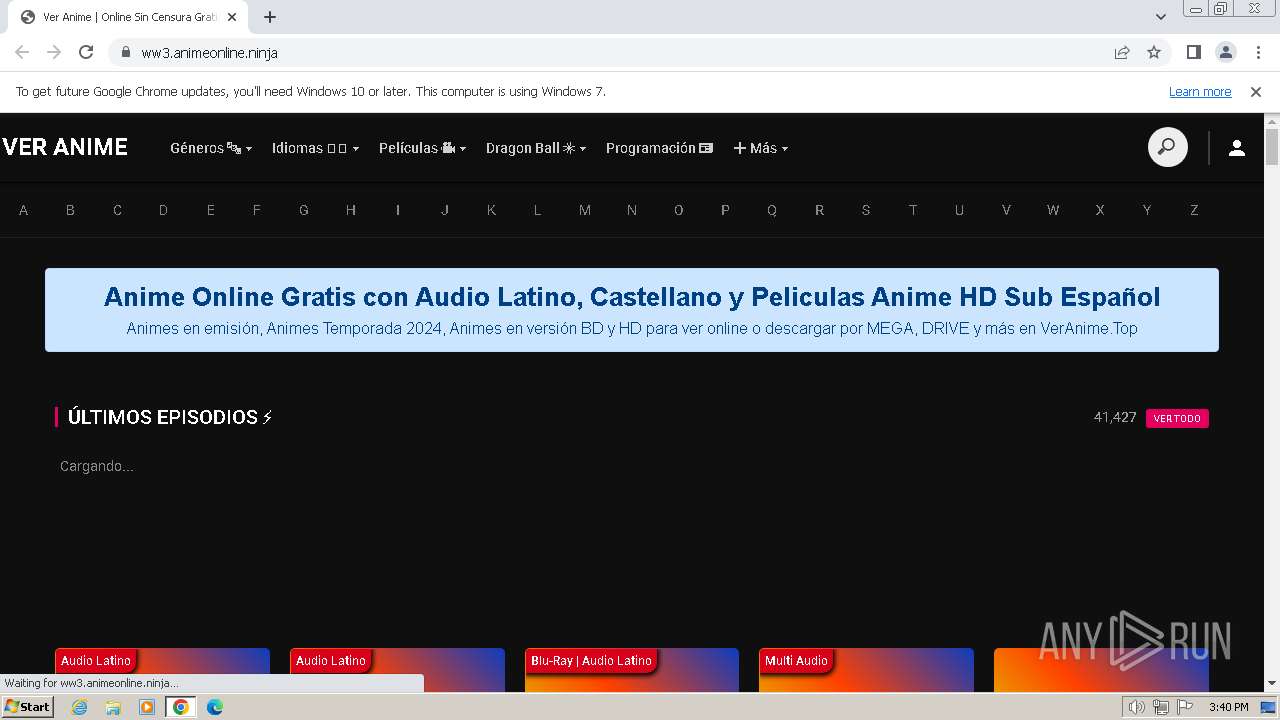1280x720 pixels.
Task: Click the Chrome forward arrow
Action: (x=54, y=52)
